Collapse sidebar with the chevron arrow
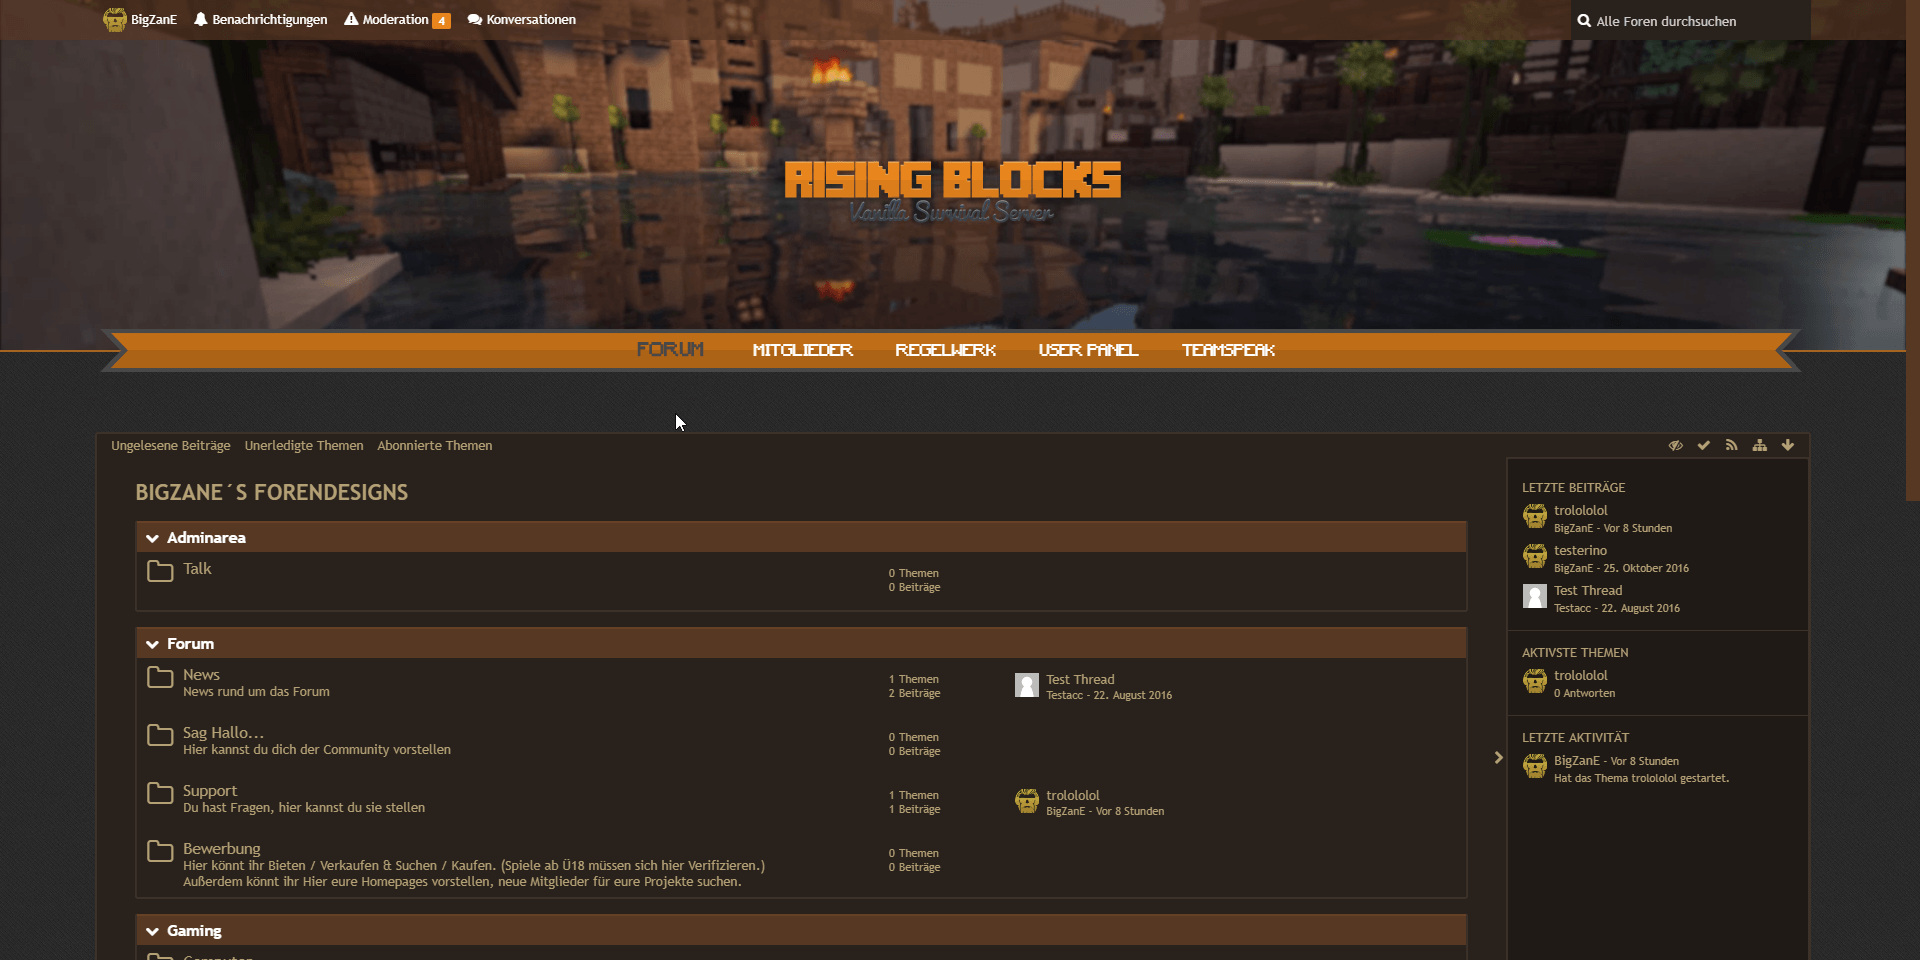1920x960 pixels. 1498,757
